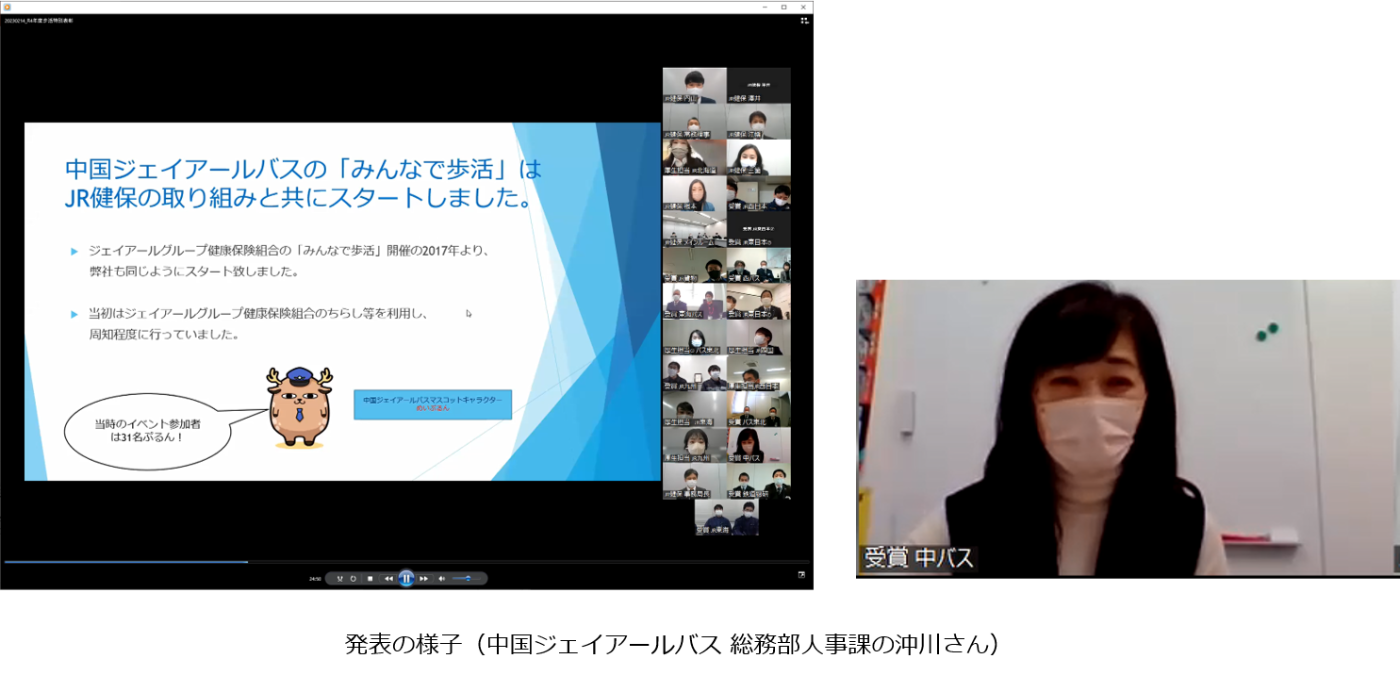The image size is (1400, 676).
Task: Toggle repeat in the player control bar
Action: [353, 578]
